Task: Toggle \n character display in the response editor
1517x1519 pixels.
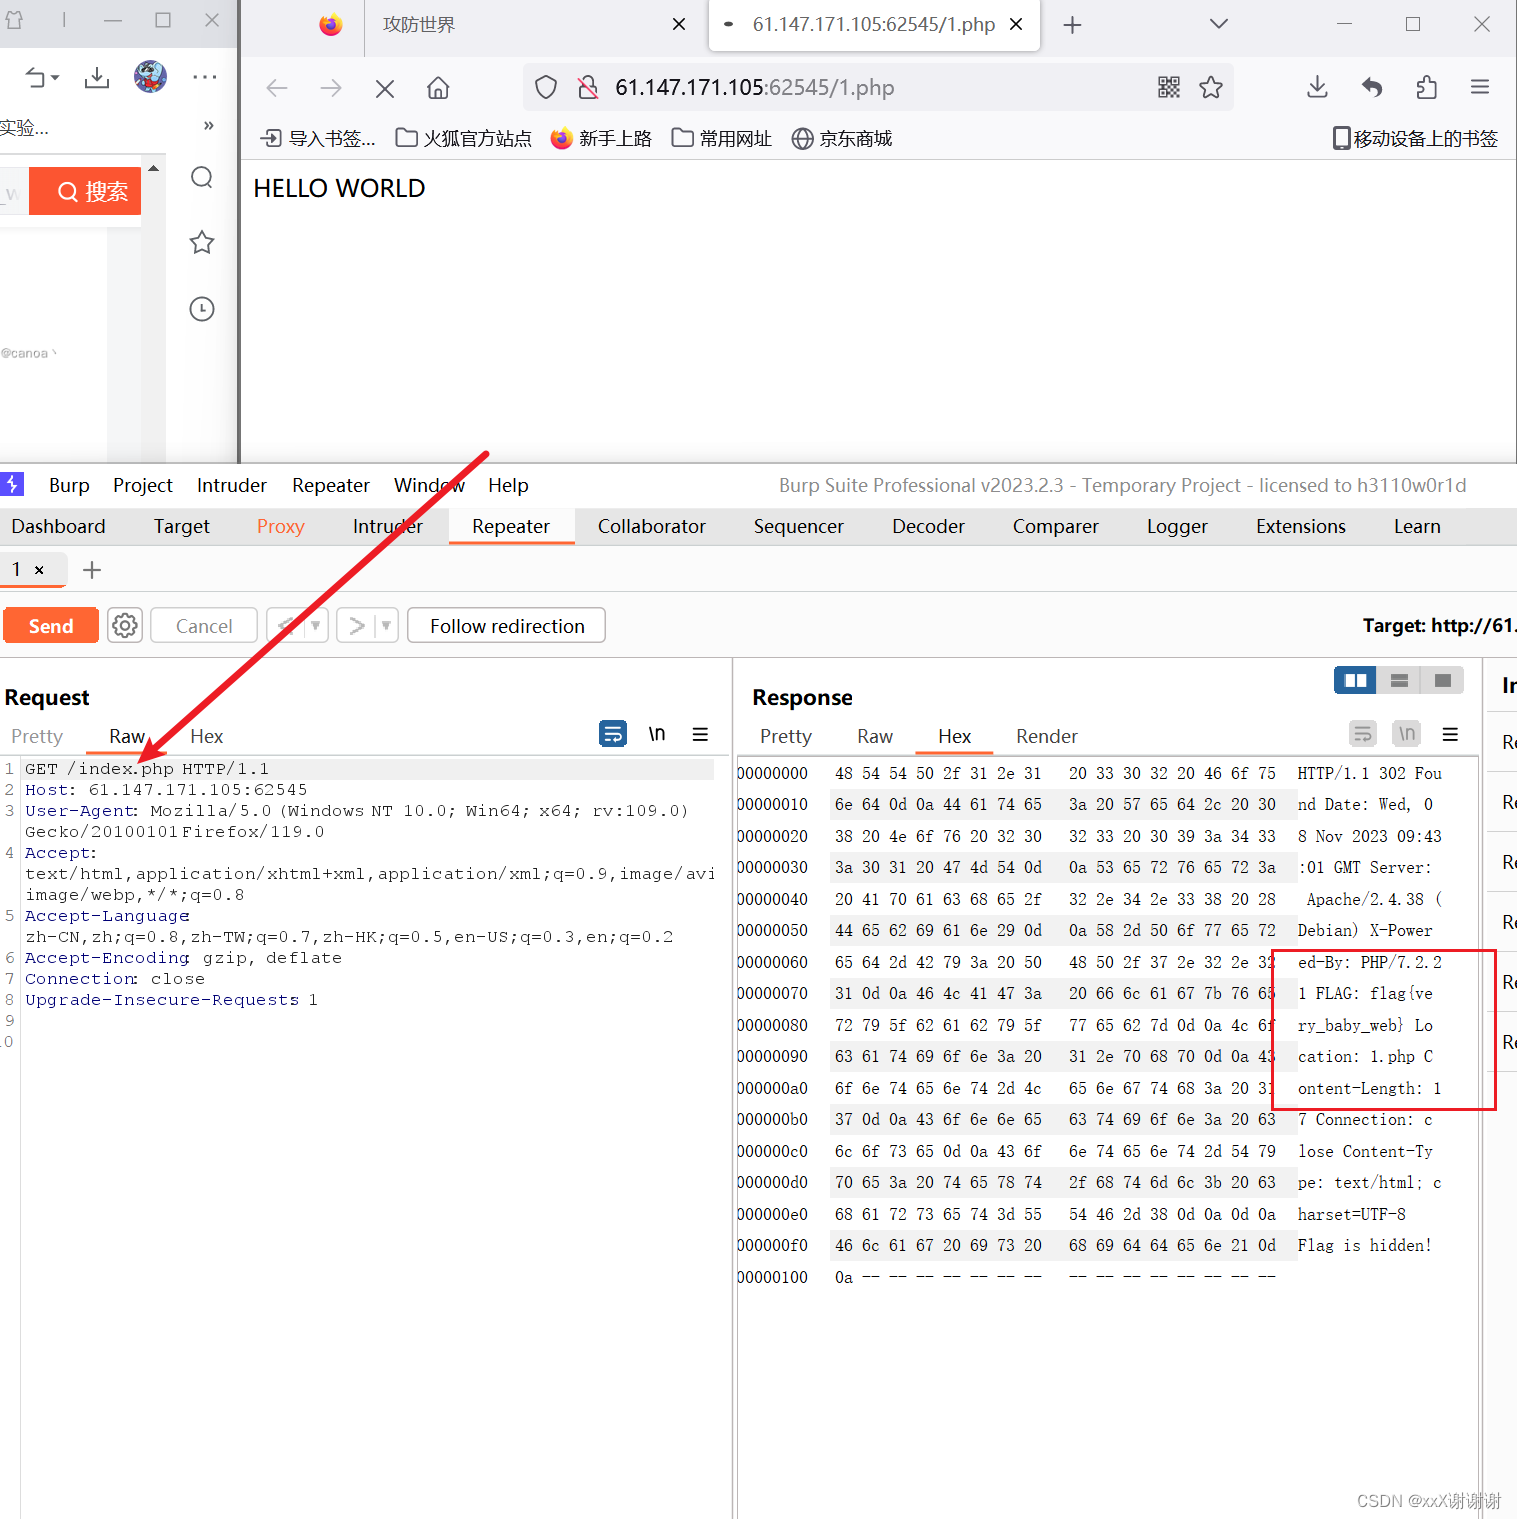Action: [1406, 733]
